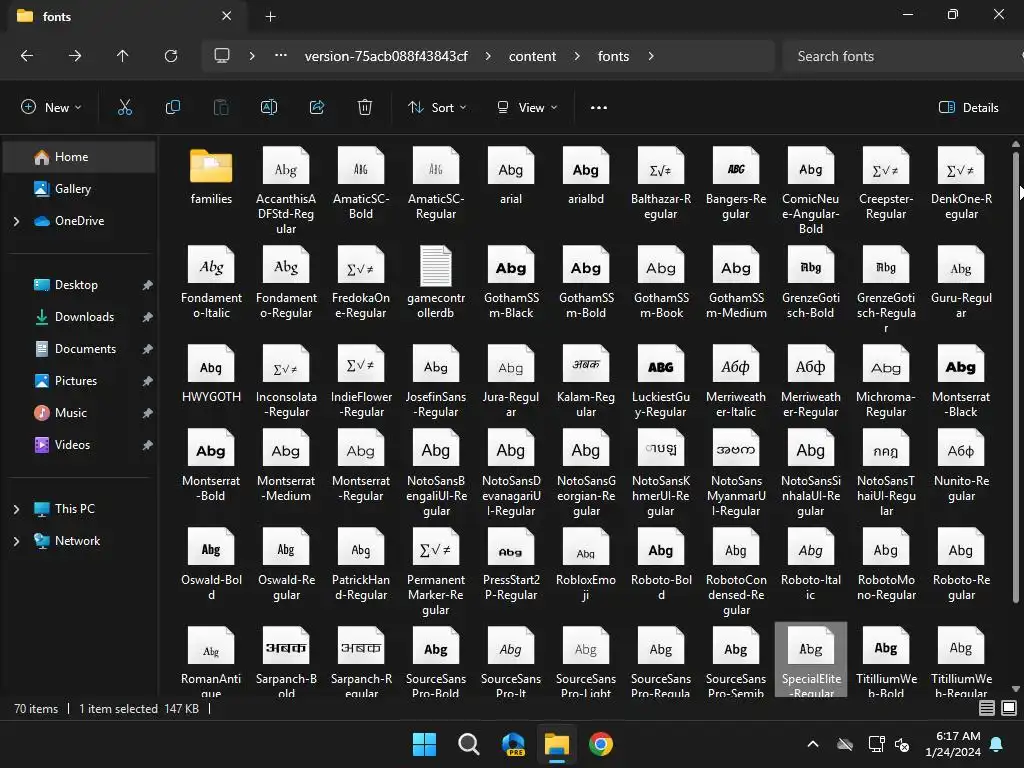Open Home in navigation pane

coord(79,157)
